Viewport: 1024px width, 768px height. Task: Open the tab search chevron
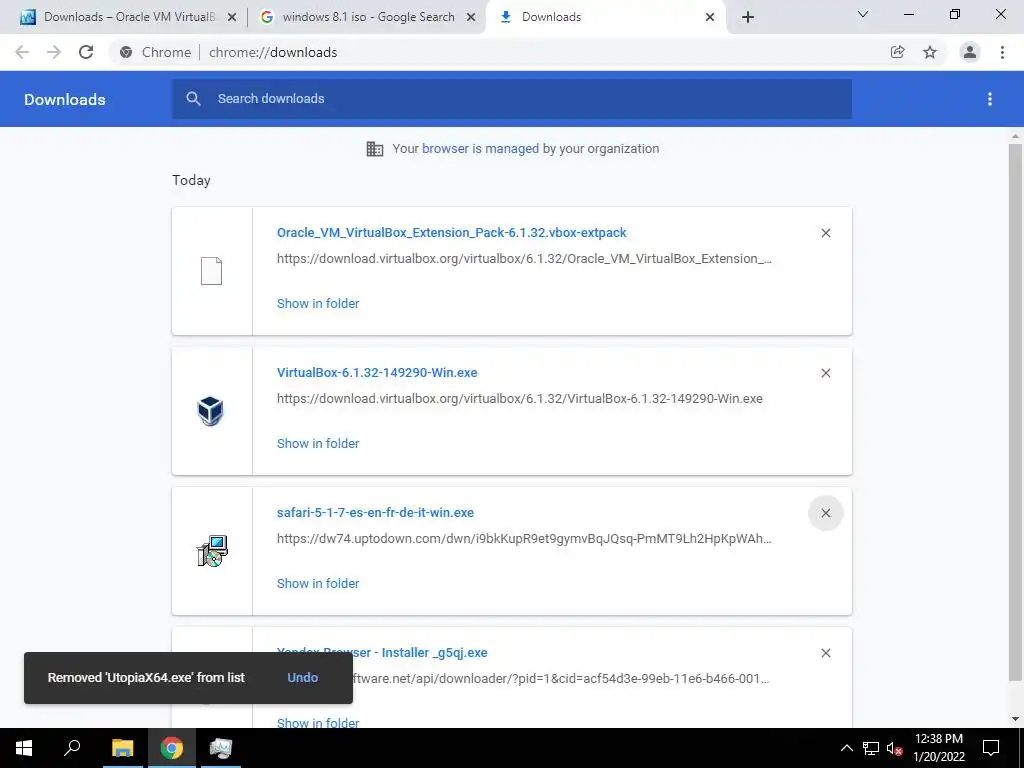point(863,14)
